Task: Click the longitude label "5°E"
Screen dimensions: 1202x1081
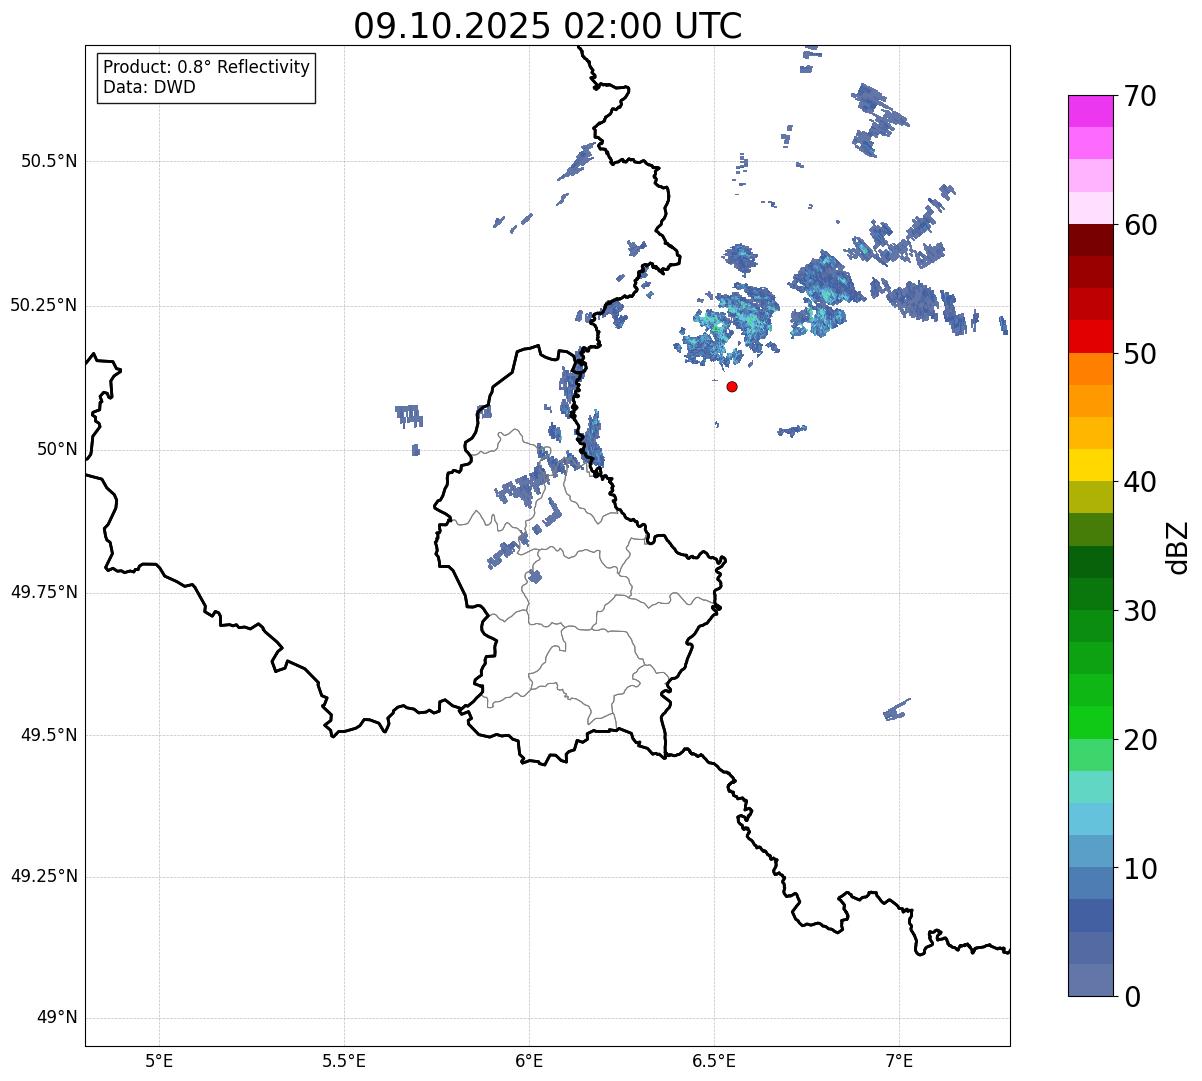Action: (159, 1061)
